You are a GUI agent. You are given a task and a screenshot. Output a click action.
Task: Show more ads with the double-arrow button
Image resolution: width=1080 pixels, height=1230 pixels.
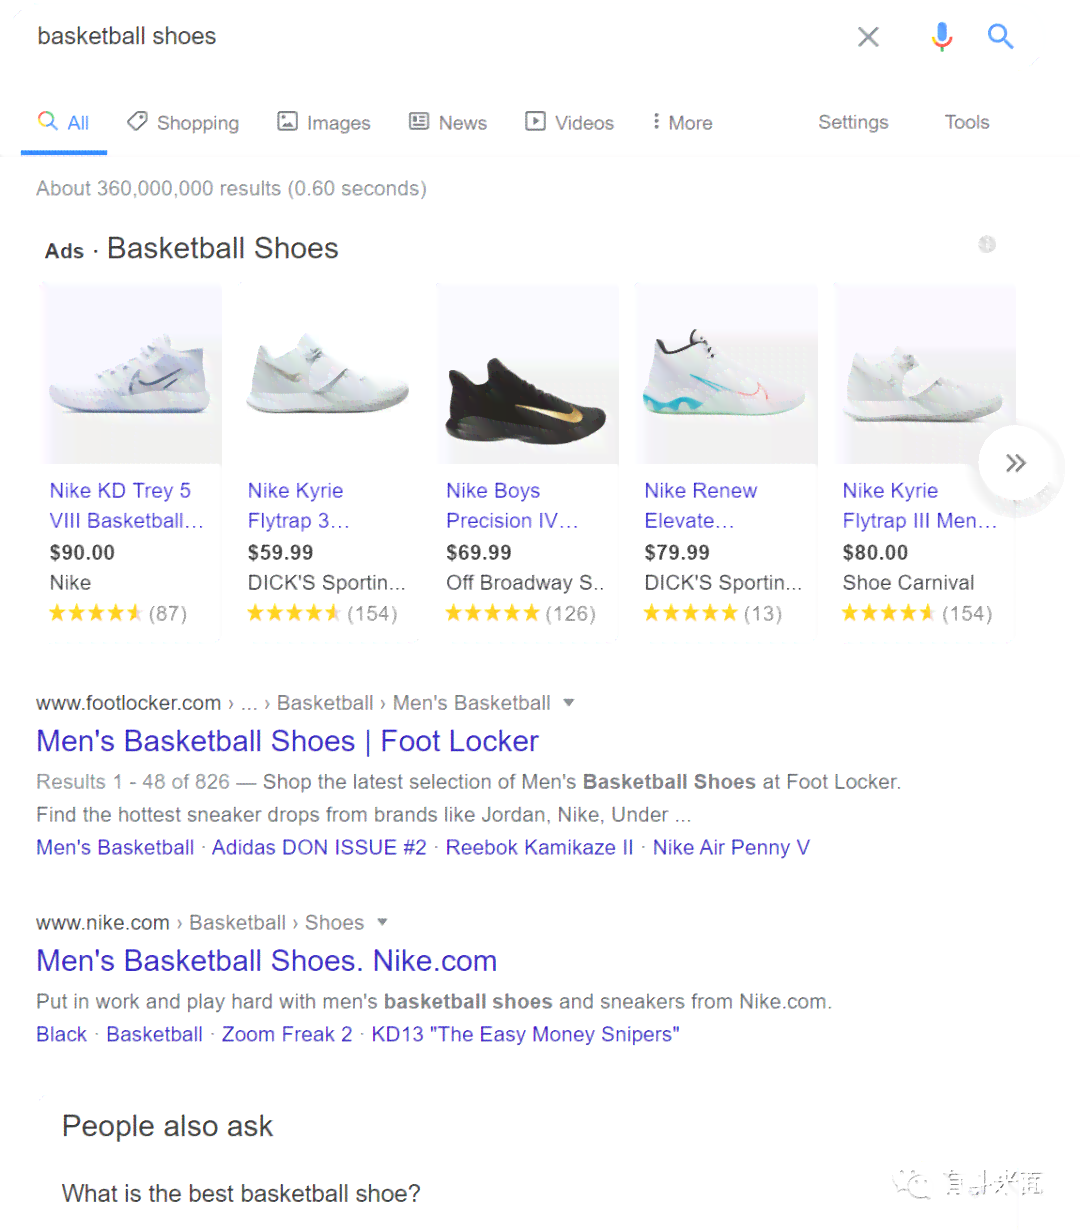coord(1016,463)
